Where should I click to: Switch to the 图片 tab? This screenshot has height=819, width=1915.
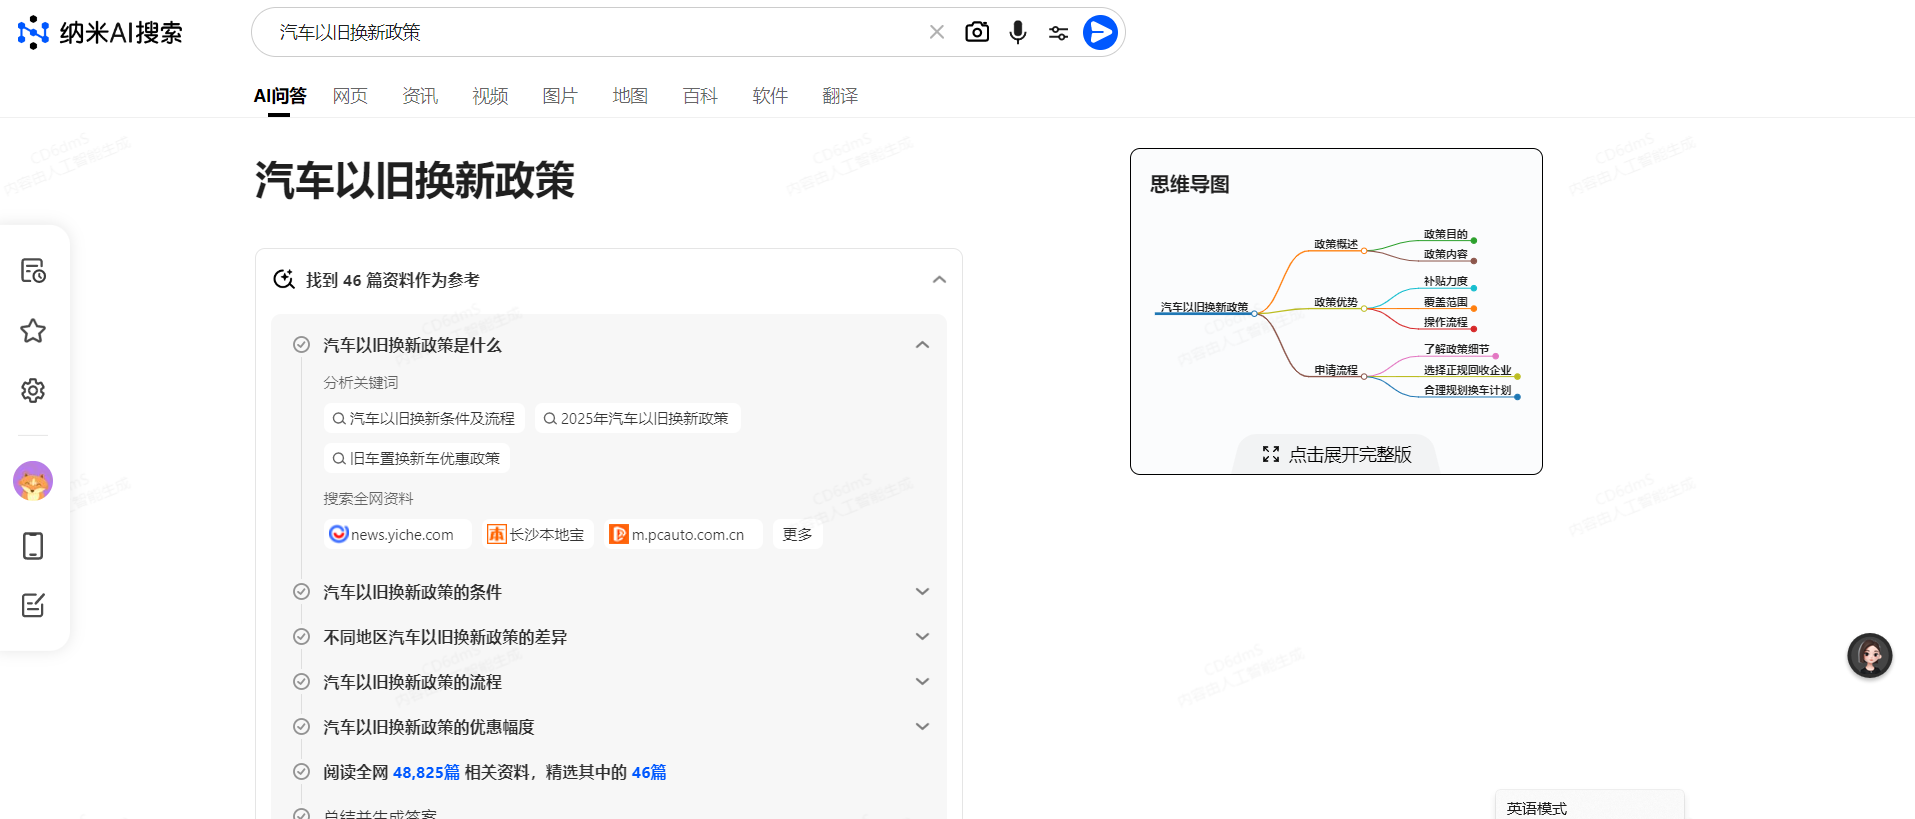click(560, 96)
